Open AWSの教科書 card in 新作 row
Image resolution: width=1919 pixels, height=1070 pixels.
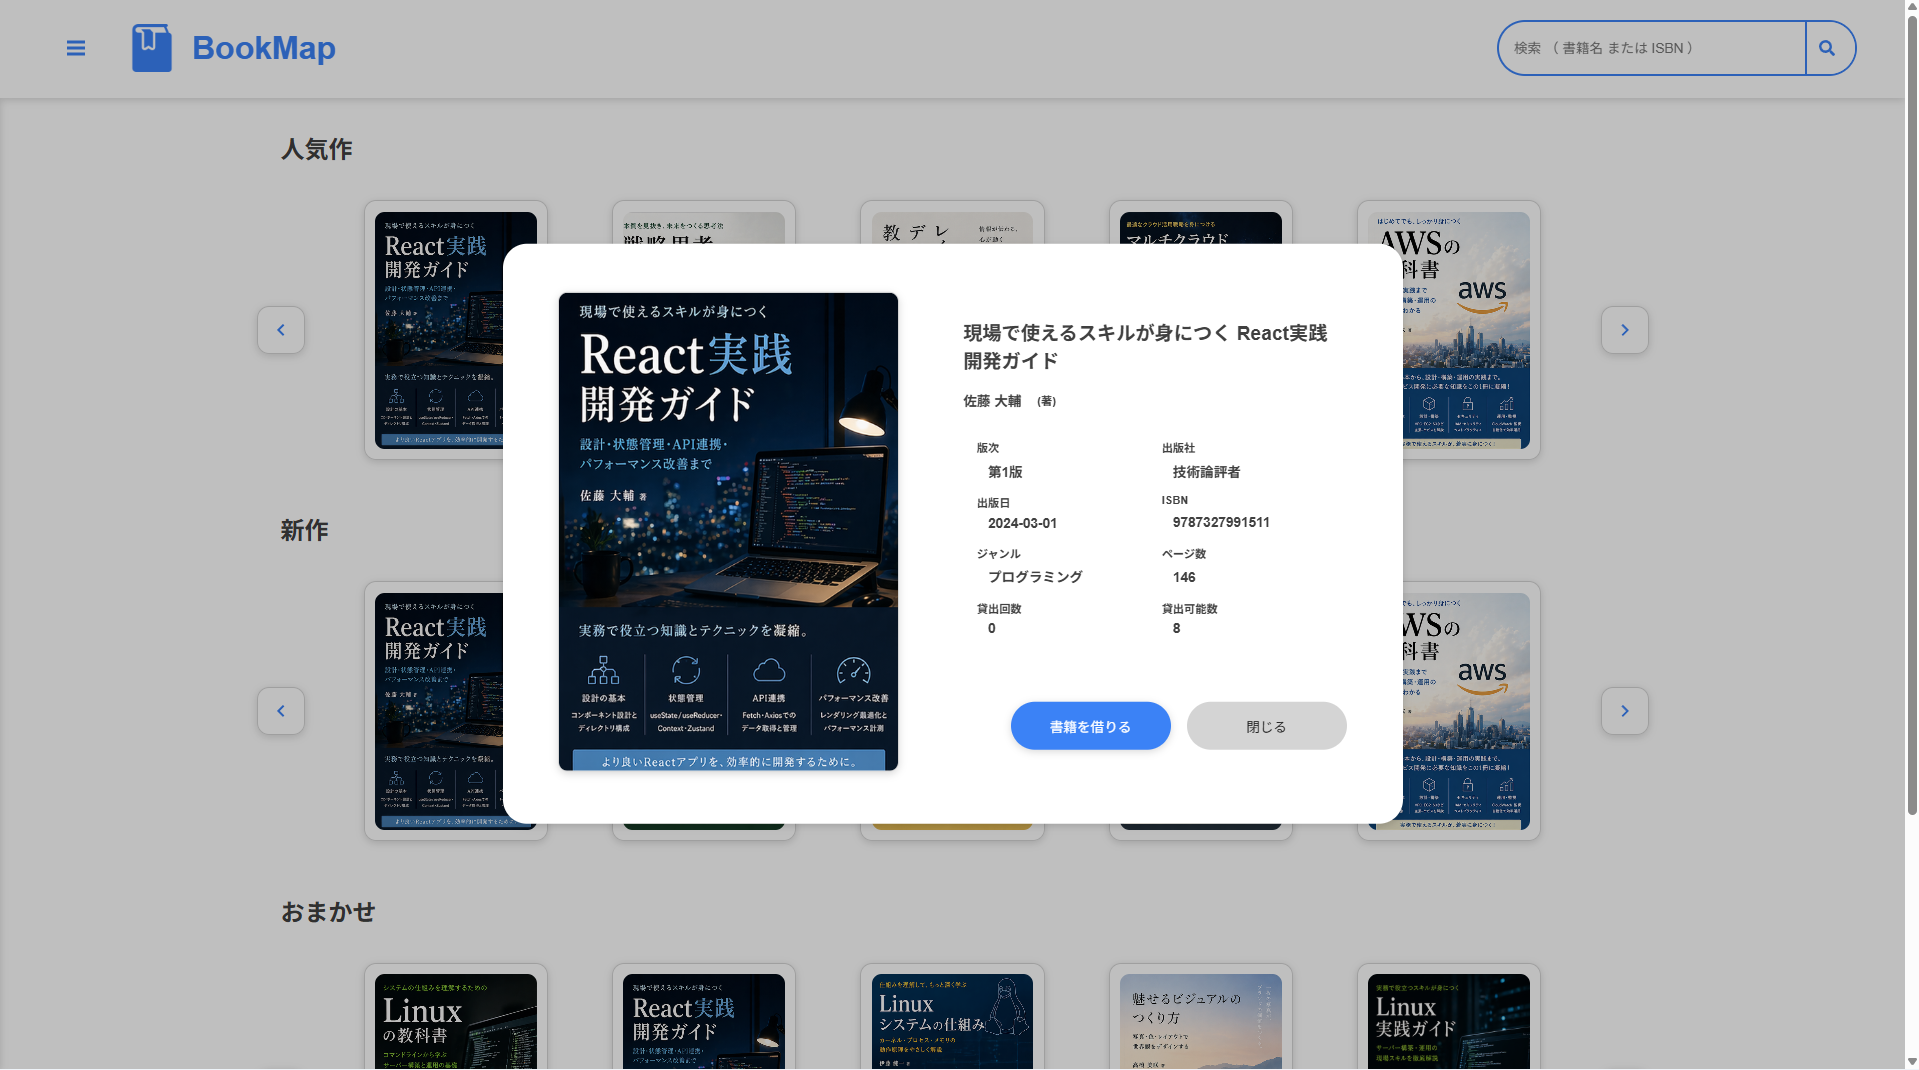[x=1471, y=711]
